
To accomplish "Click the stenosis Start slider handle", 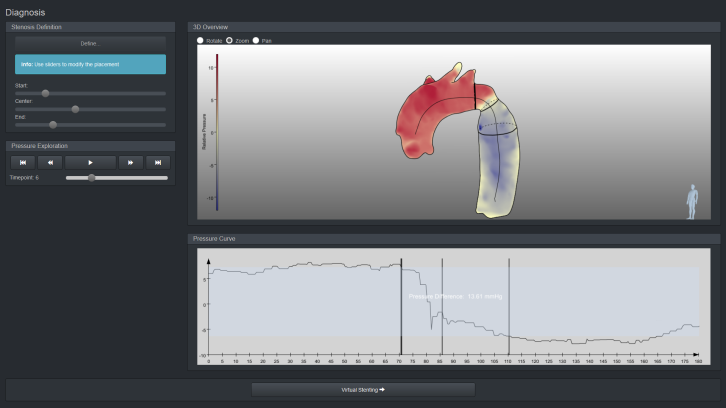I will (45, 93).
